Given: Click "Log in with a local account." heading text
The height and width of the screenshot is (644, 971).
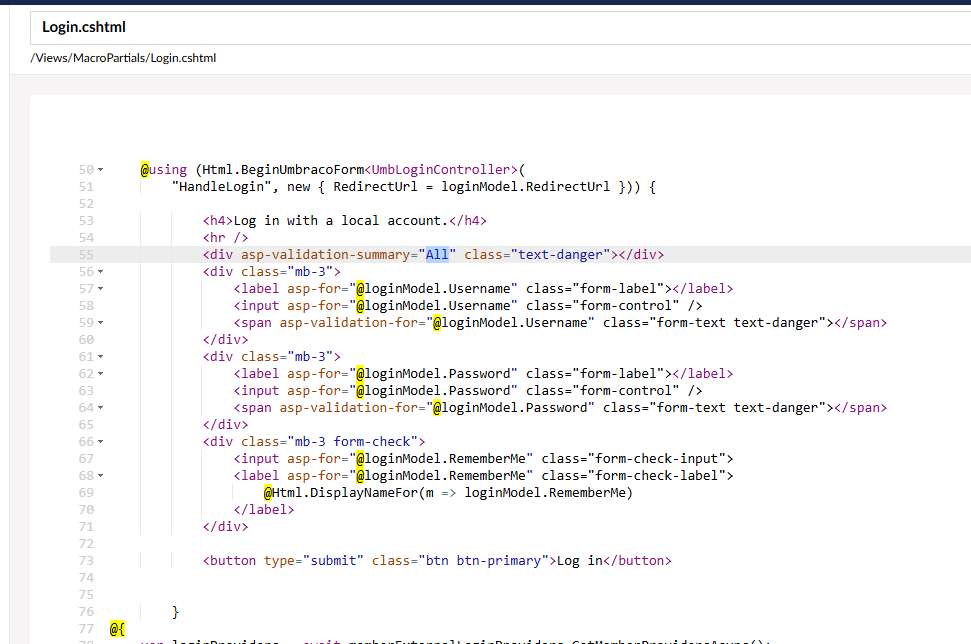Looking at the screenshot, I should (x=340, y=221).
